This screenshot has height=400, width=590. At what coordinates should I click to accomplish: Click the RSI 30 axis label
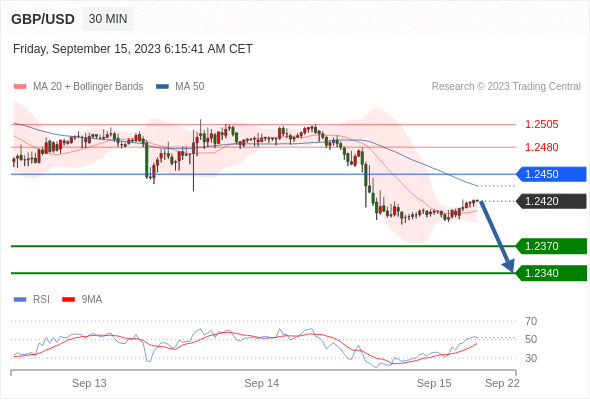pos(531,358)
